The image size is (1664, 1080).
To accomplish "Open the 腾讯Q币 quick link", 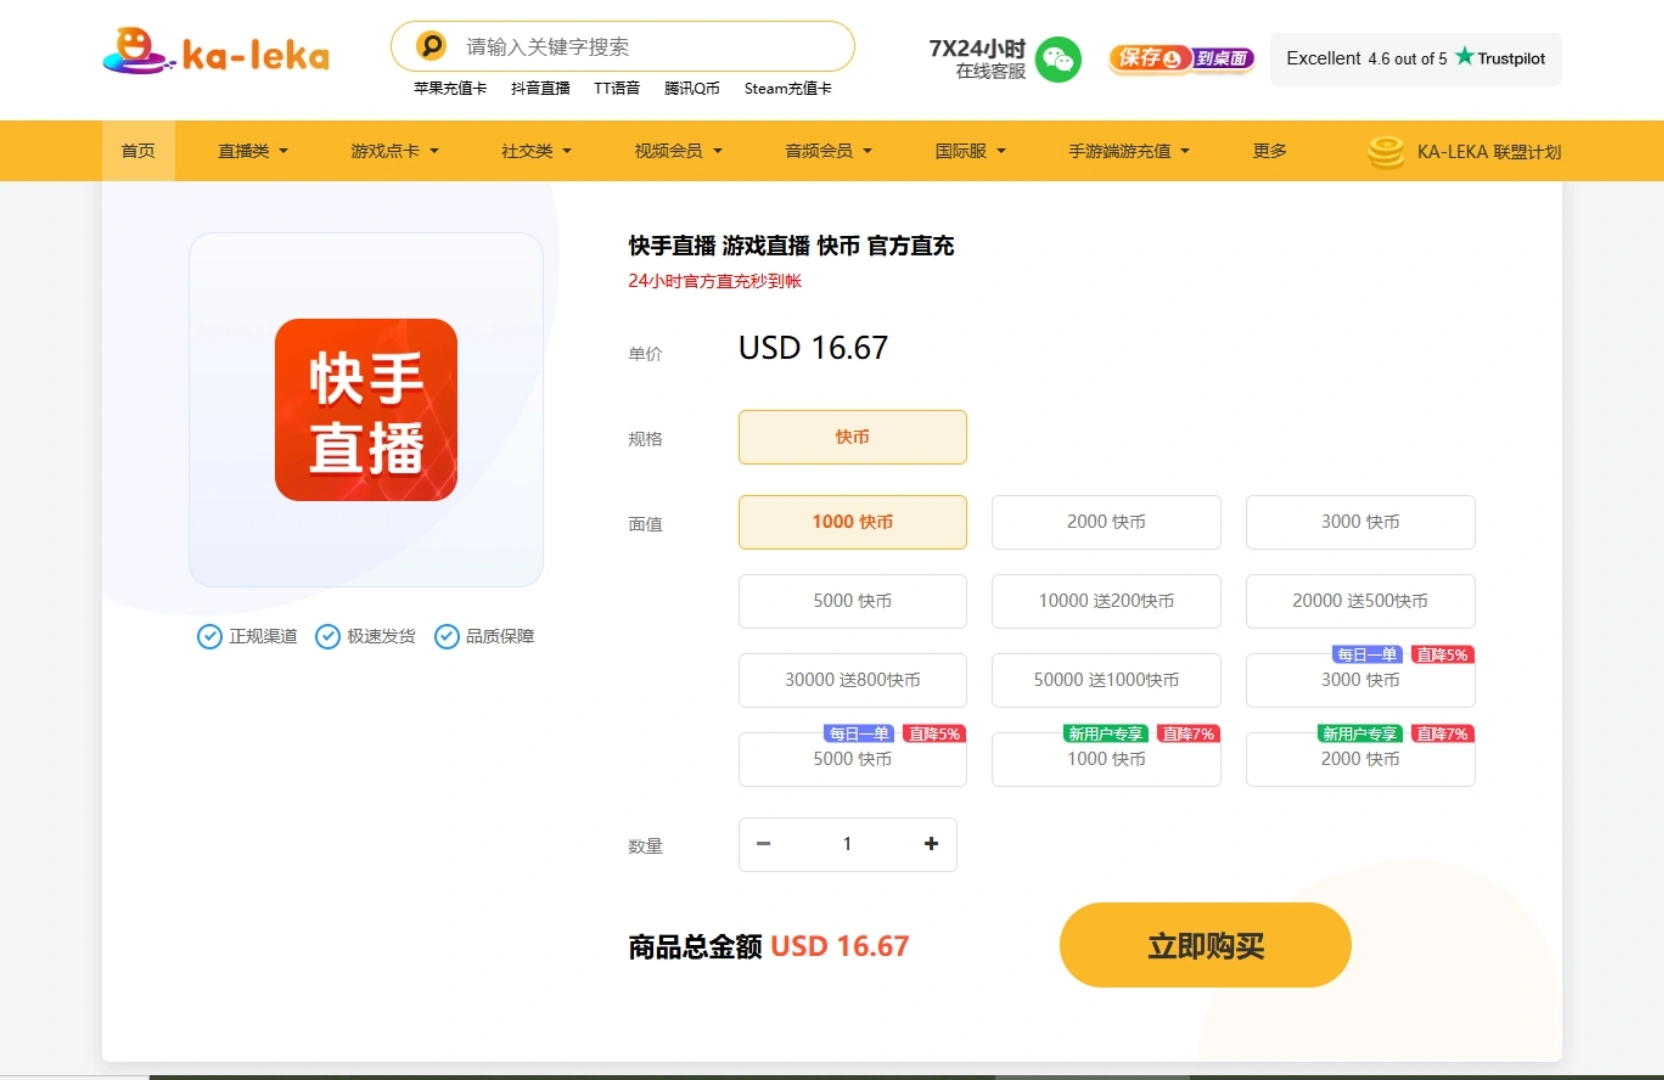I will (692, 88).
